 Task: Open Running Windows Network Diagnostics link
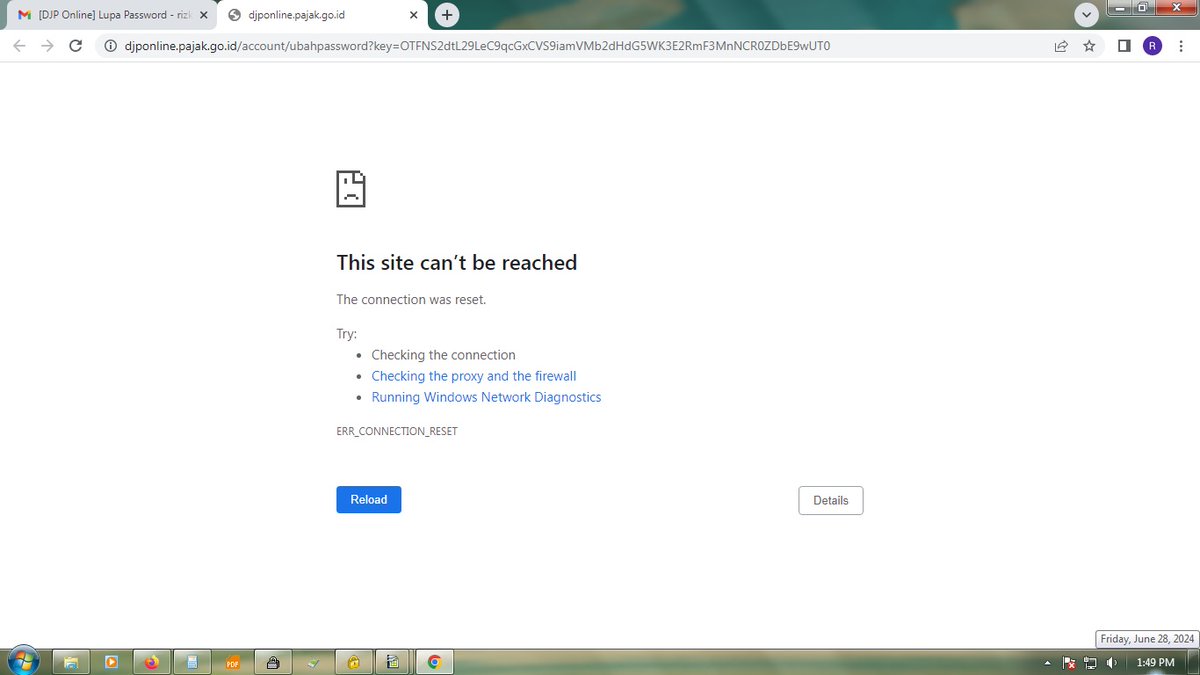(x=486, y=397)
